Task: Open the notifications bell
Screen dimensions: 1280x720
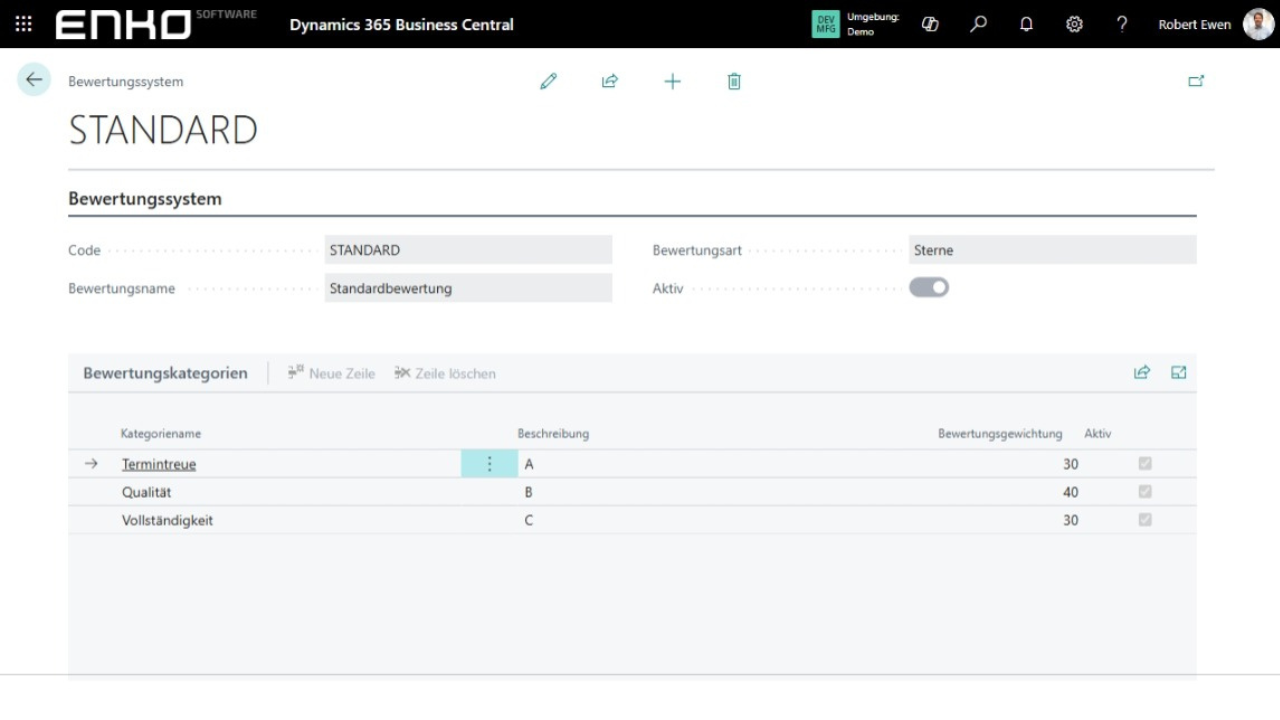Action: [x=1026, y=24]
